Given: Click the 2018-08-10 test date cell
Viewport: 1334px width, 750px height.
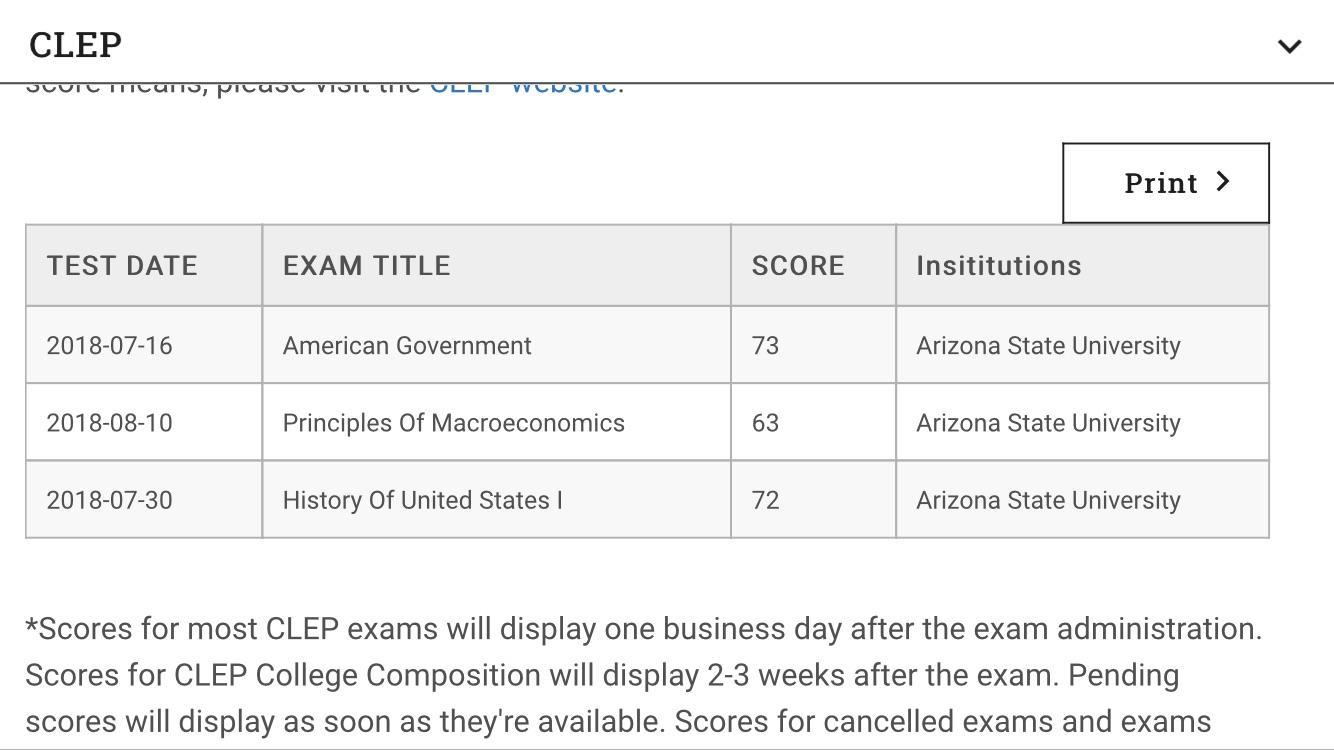Looking at the screenshot, I should pos(110,422).
